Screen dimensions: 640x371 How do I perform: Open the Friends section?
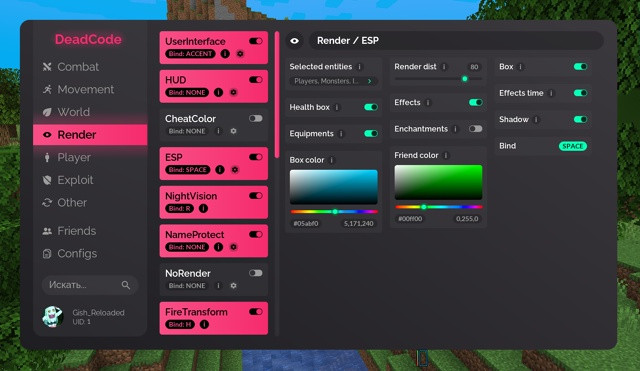(90, 231)
